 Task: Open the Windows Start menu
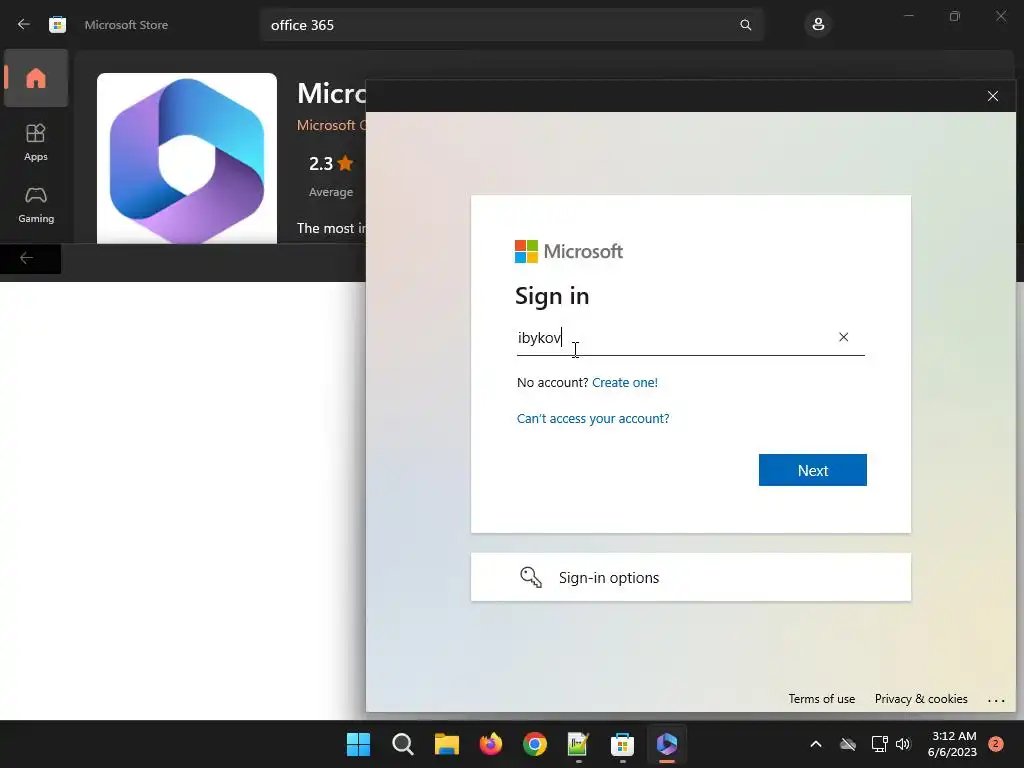(x=358, y=744)
